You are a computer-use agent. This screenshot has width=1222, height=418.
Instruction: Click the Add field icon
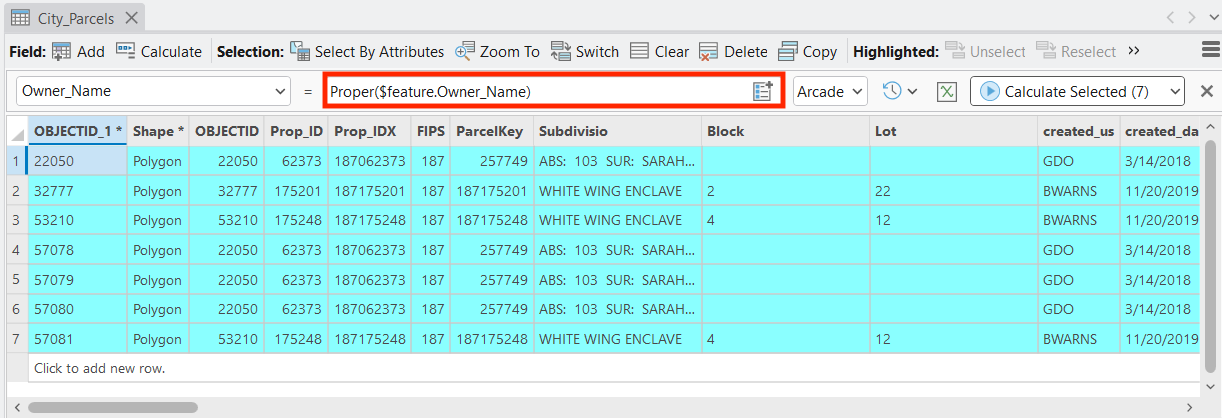pyautogui.click(x=62, y=51)
